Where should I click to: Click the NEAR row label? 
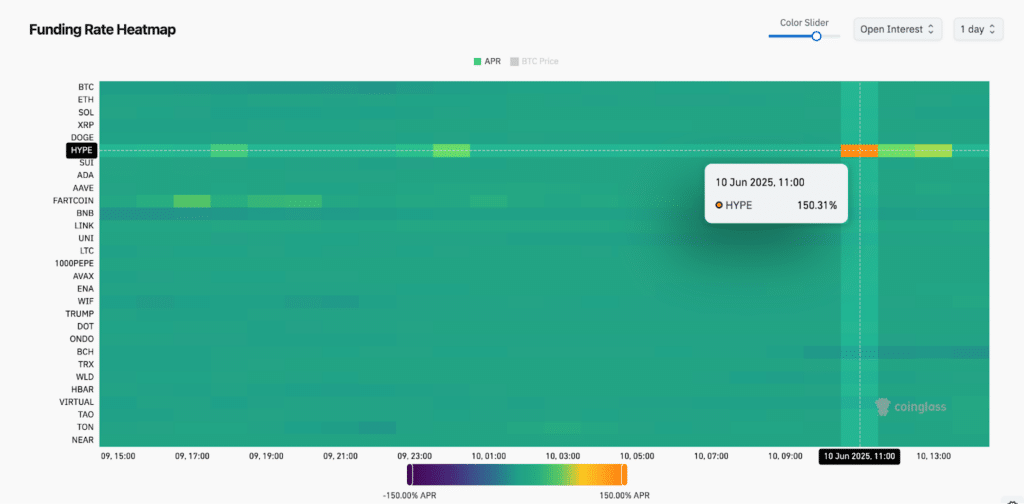click(84, 440)
